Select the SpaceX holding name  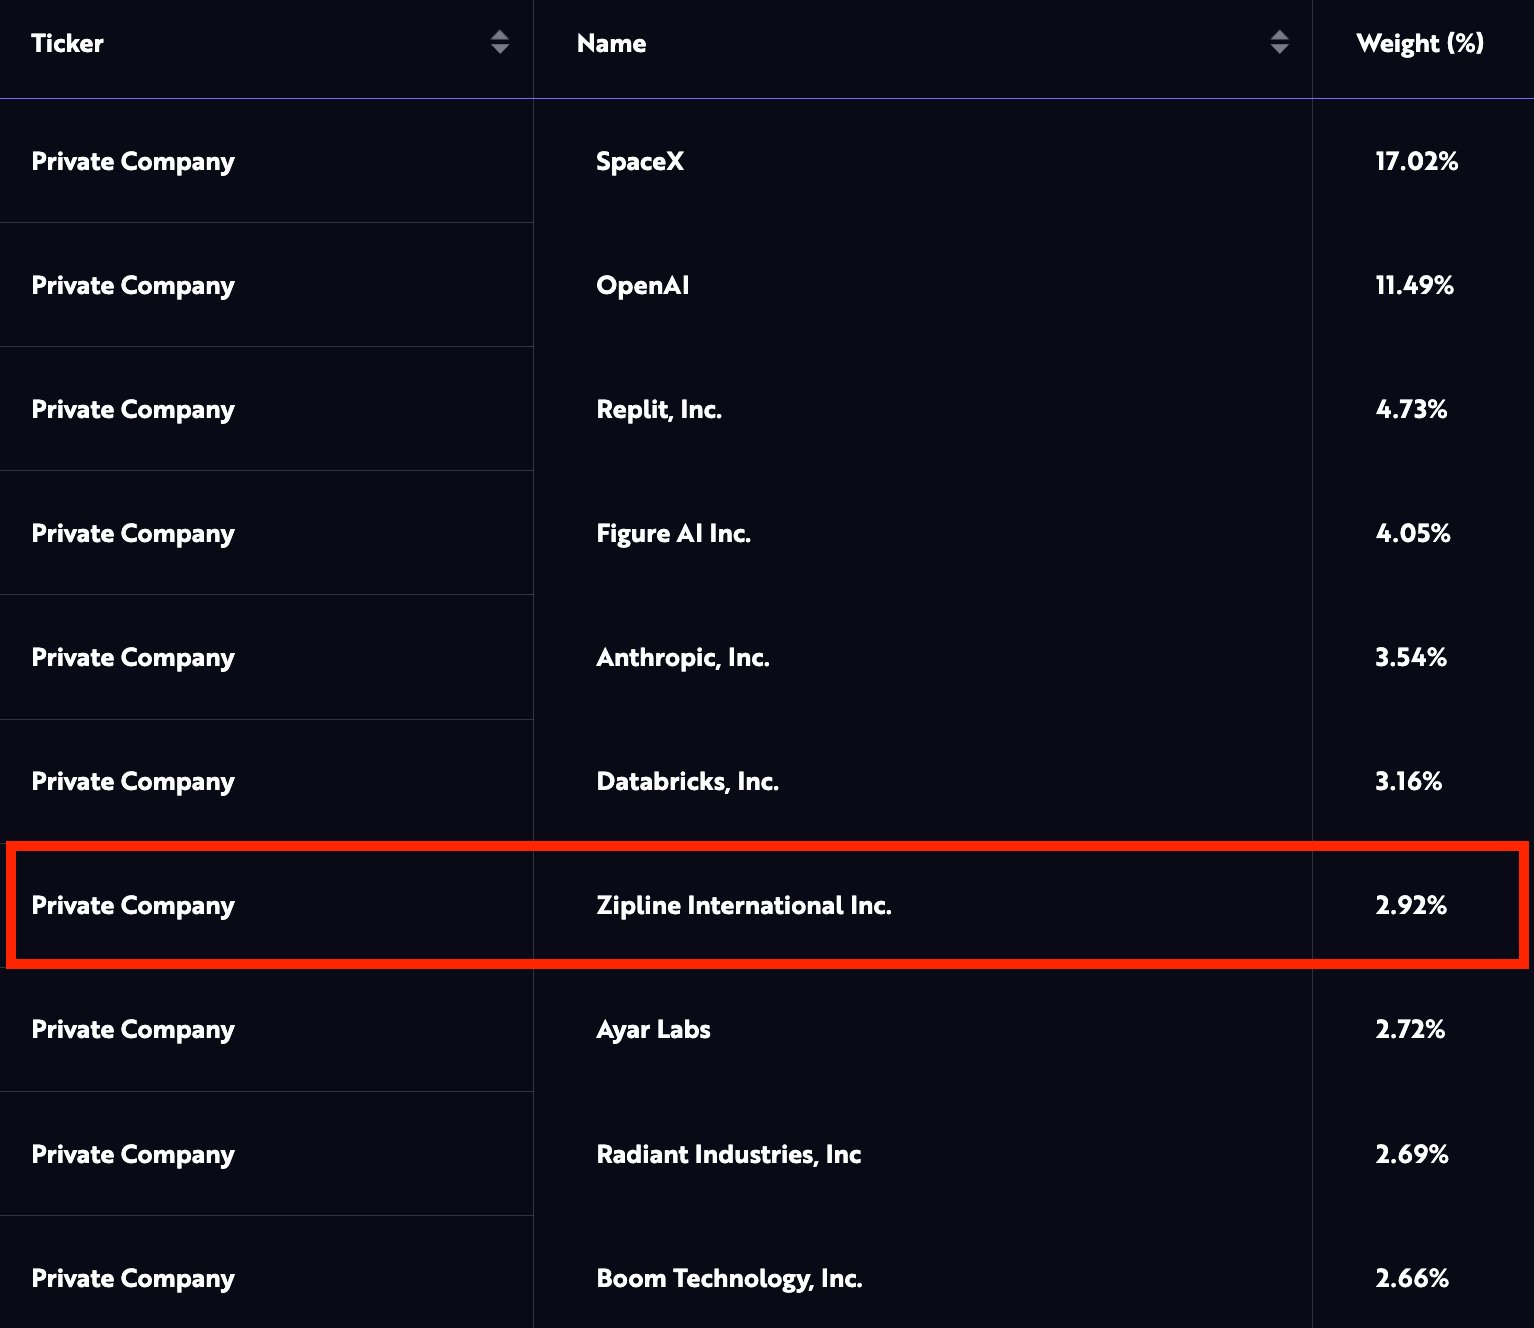pyautogui.click(x=640, y=161)
